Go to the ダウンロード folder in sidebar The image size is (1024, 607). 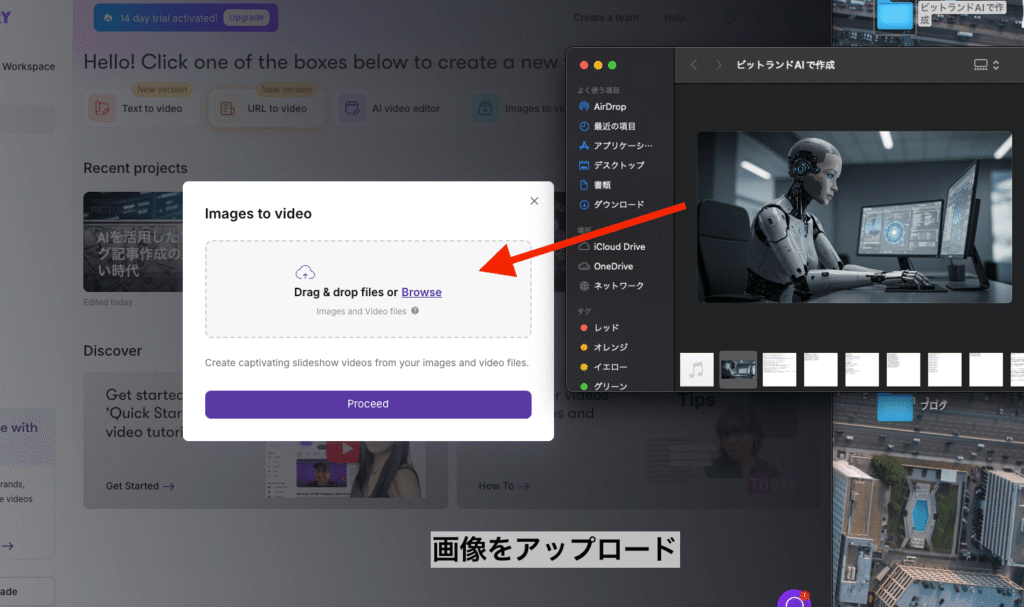click(x=618, y=204)
